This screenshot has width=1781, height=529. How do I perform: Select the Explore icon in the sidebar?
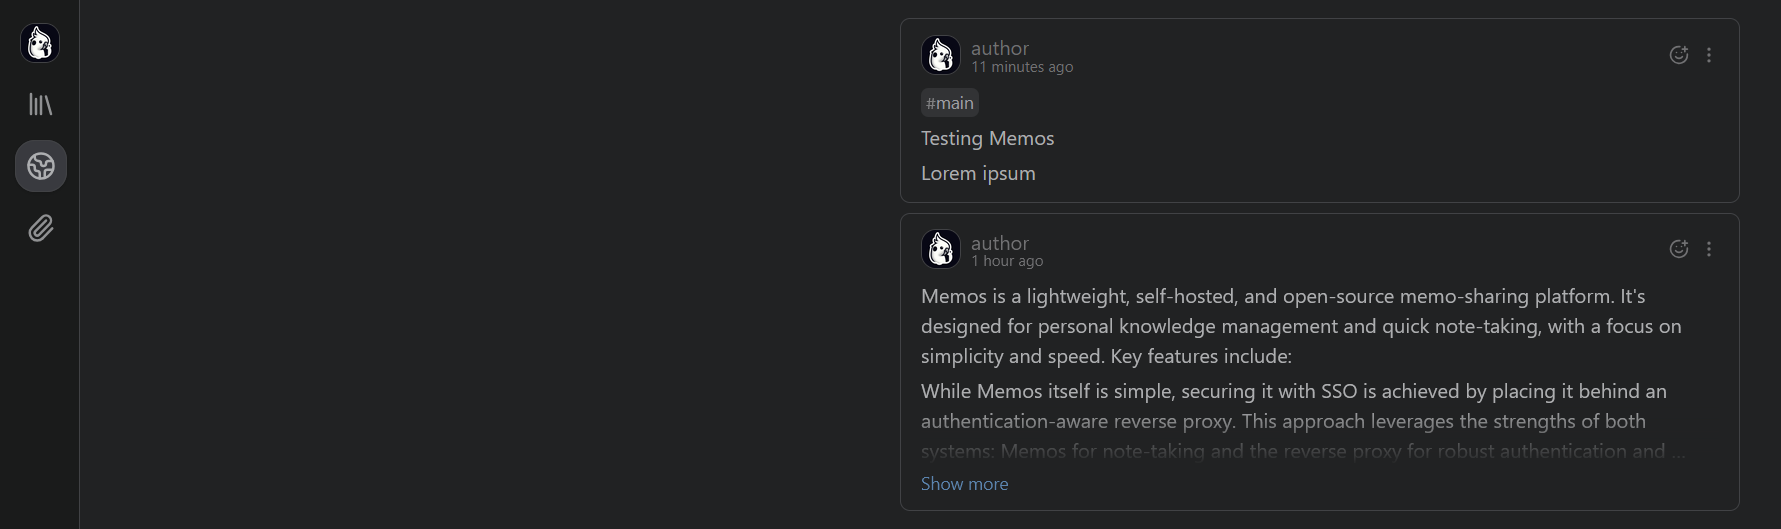(x=41, y=166)
